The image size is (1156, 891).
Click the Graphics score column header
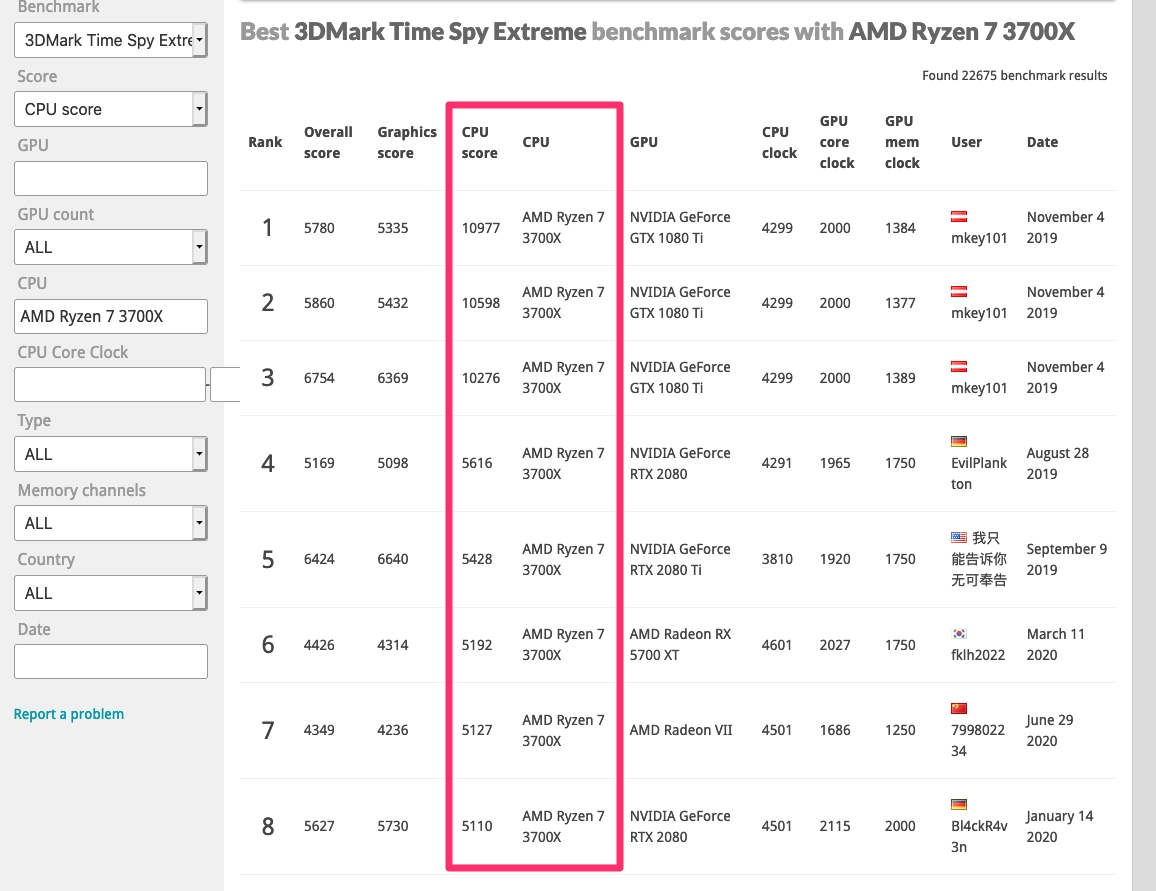click(x=407, y=142)
